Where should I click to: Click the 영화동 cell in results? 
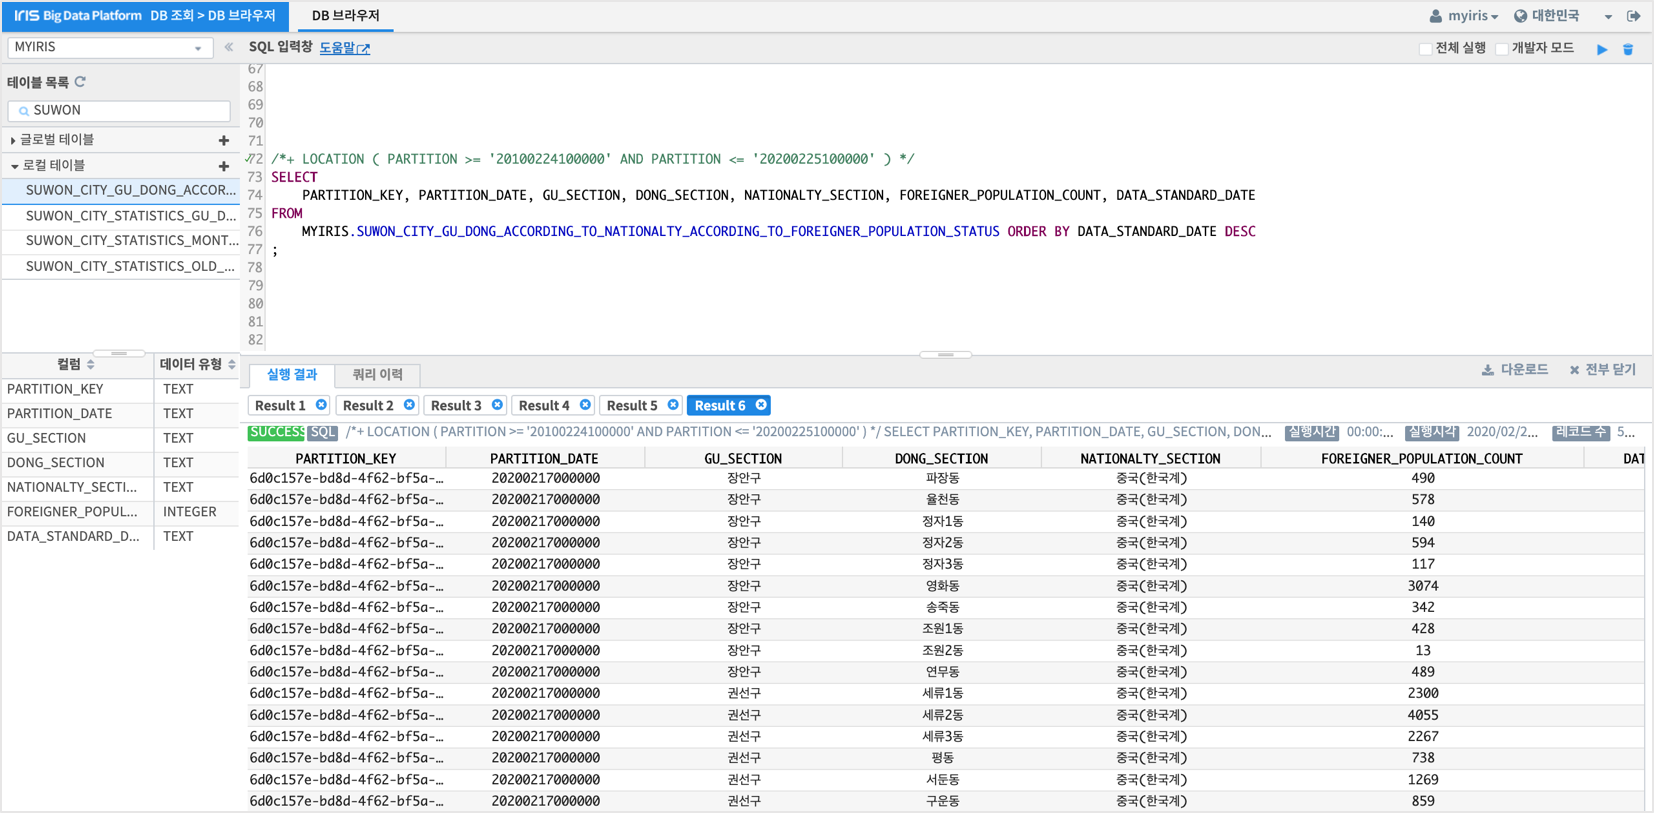[942, 586]
